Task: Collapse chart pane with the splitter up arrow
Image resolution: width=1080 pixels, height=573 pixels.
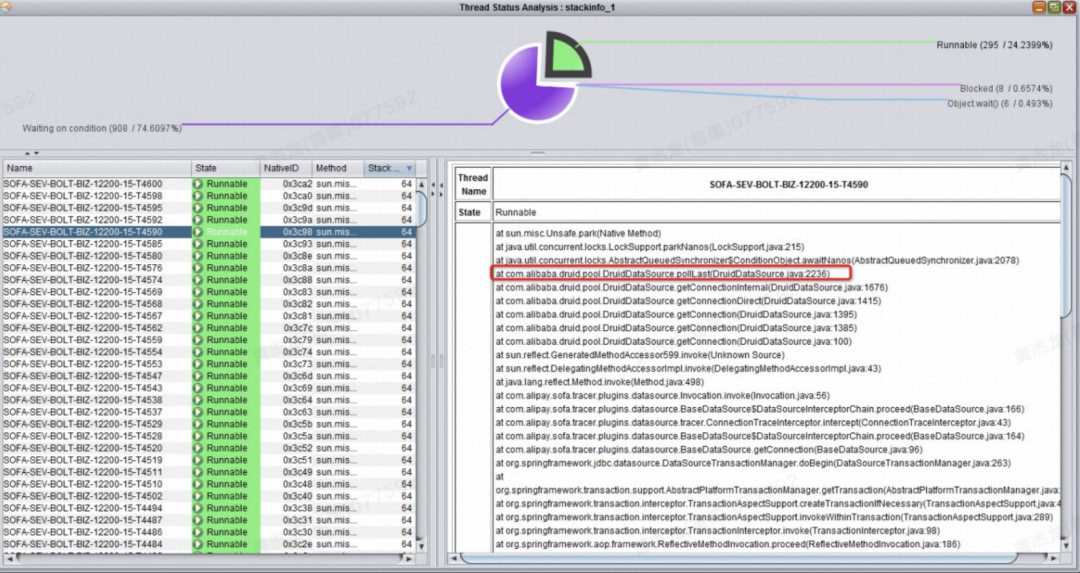Action: point(28,153)
